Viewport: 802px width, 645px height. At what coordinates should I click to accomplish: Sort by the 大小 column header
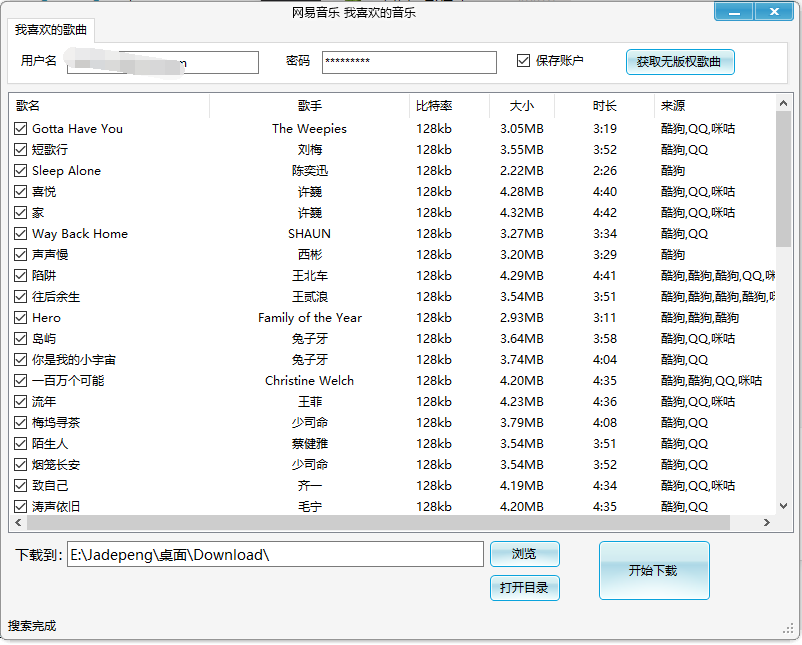[522, 106]
